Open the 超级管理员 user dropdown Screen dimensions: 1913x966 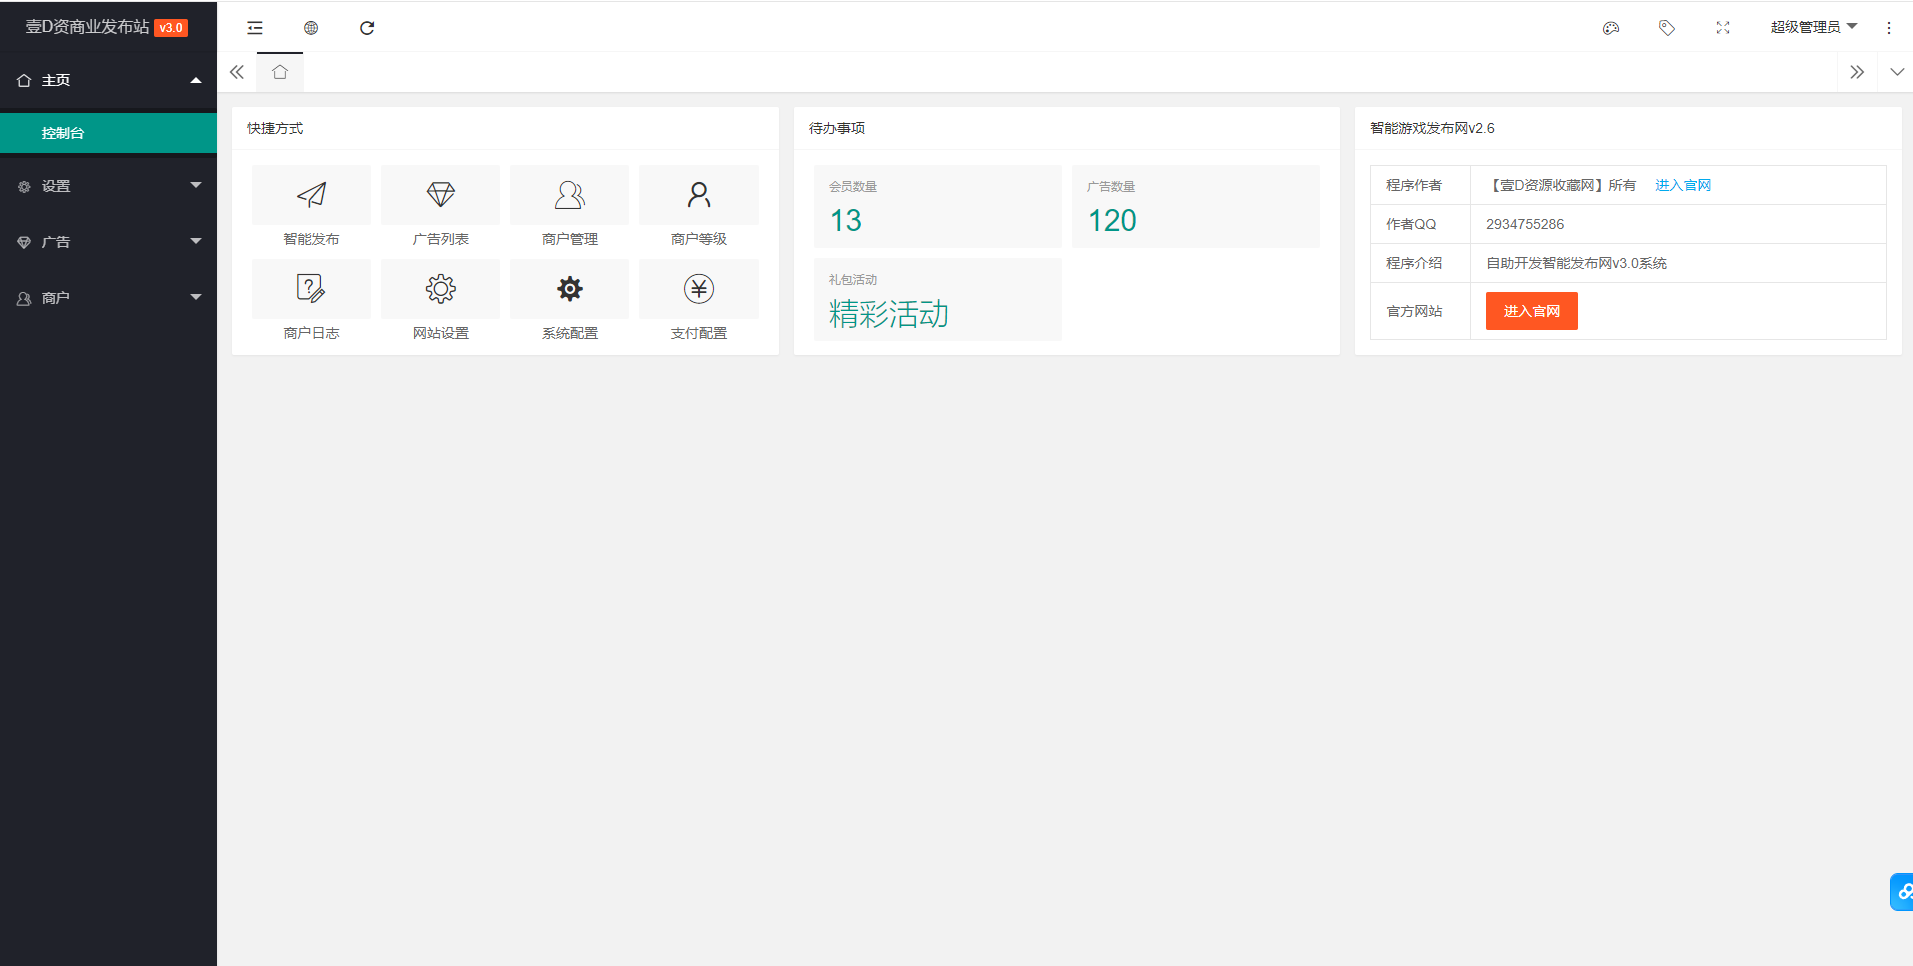point(1813,27)
